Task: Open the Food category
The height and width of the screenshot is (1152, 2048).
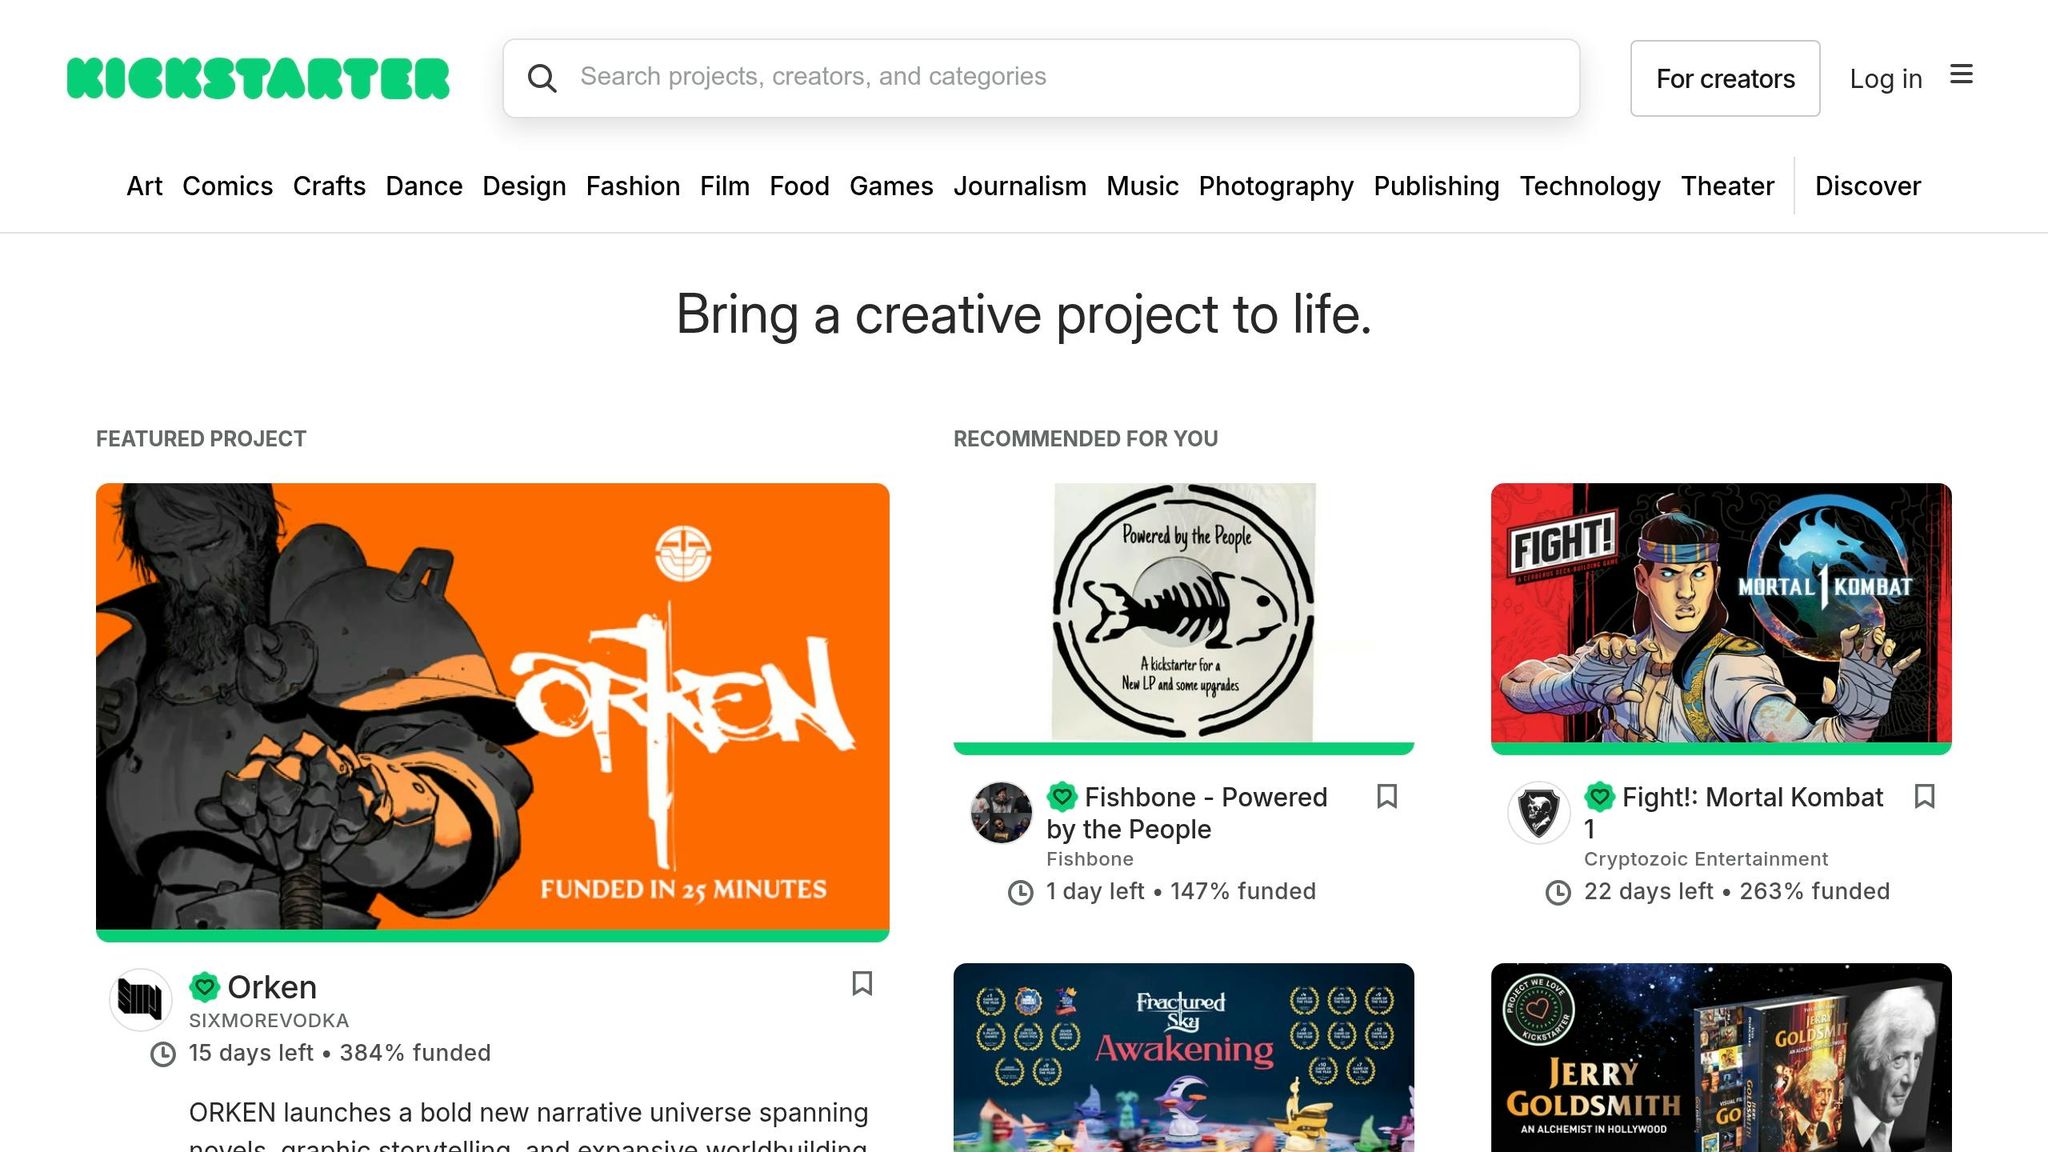Action: click(x=799, y=186)
